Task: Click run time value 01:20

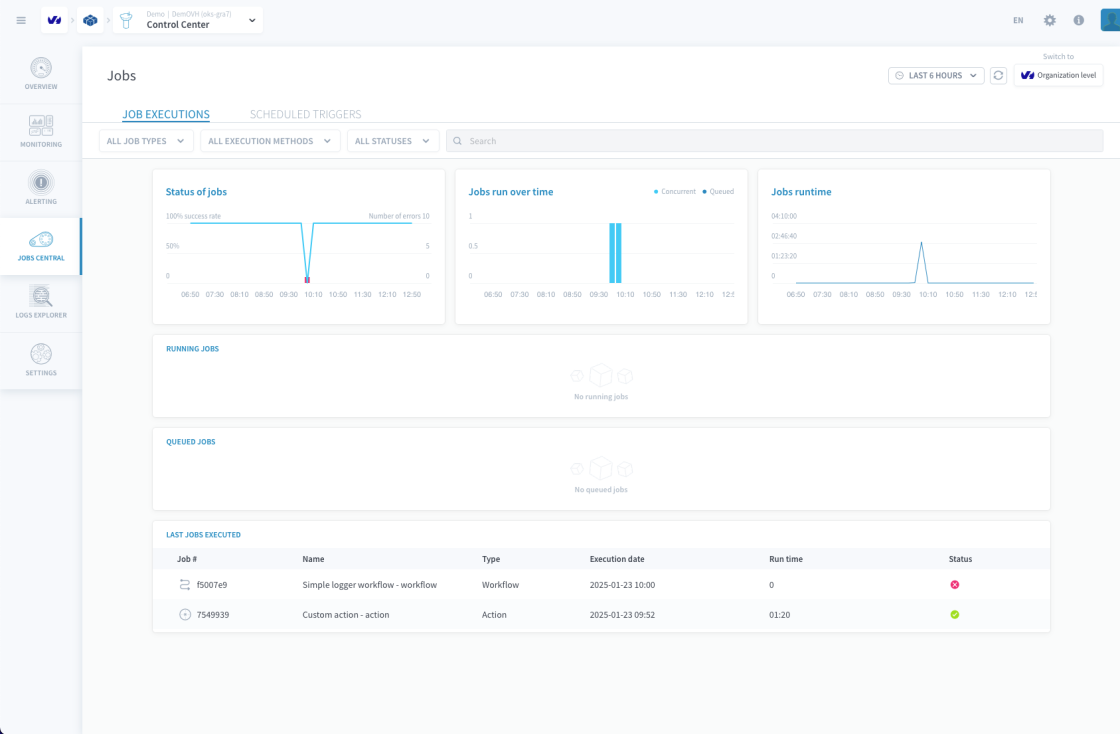Action: (x=779, y=615)
